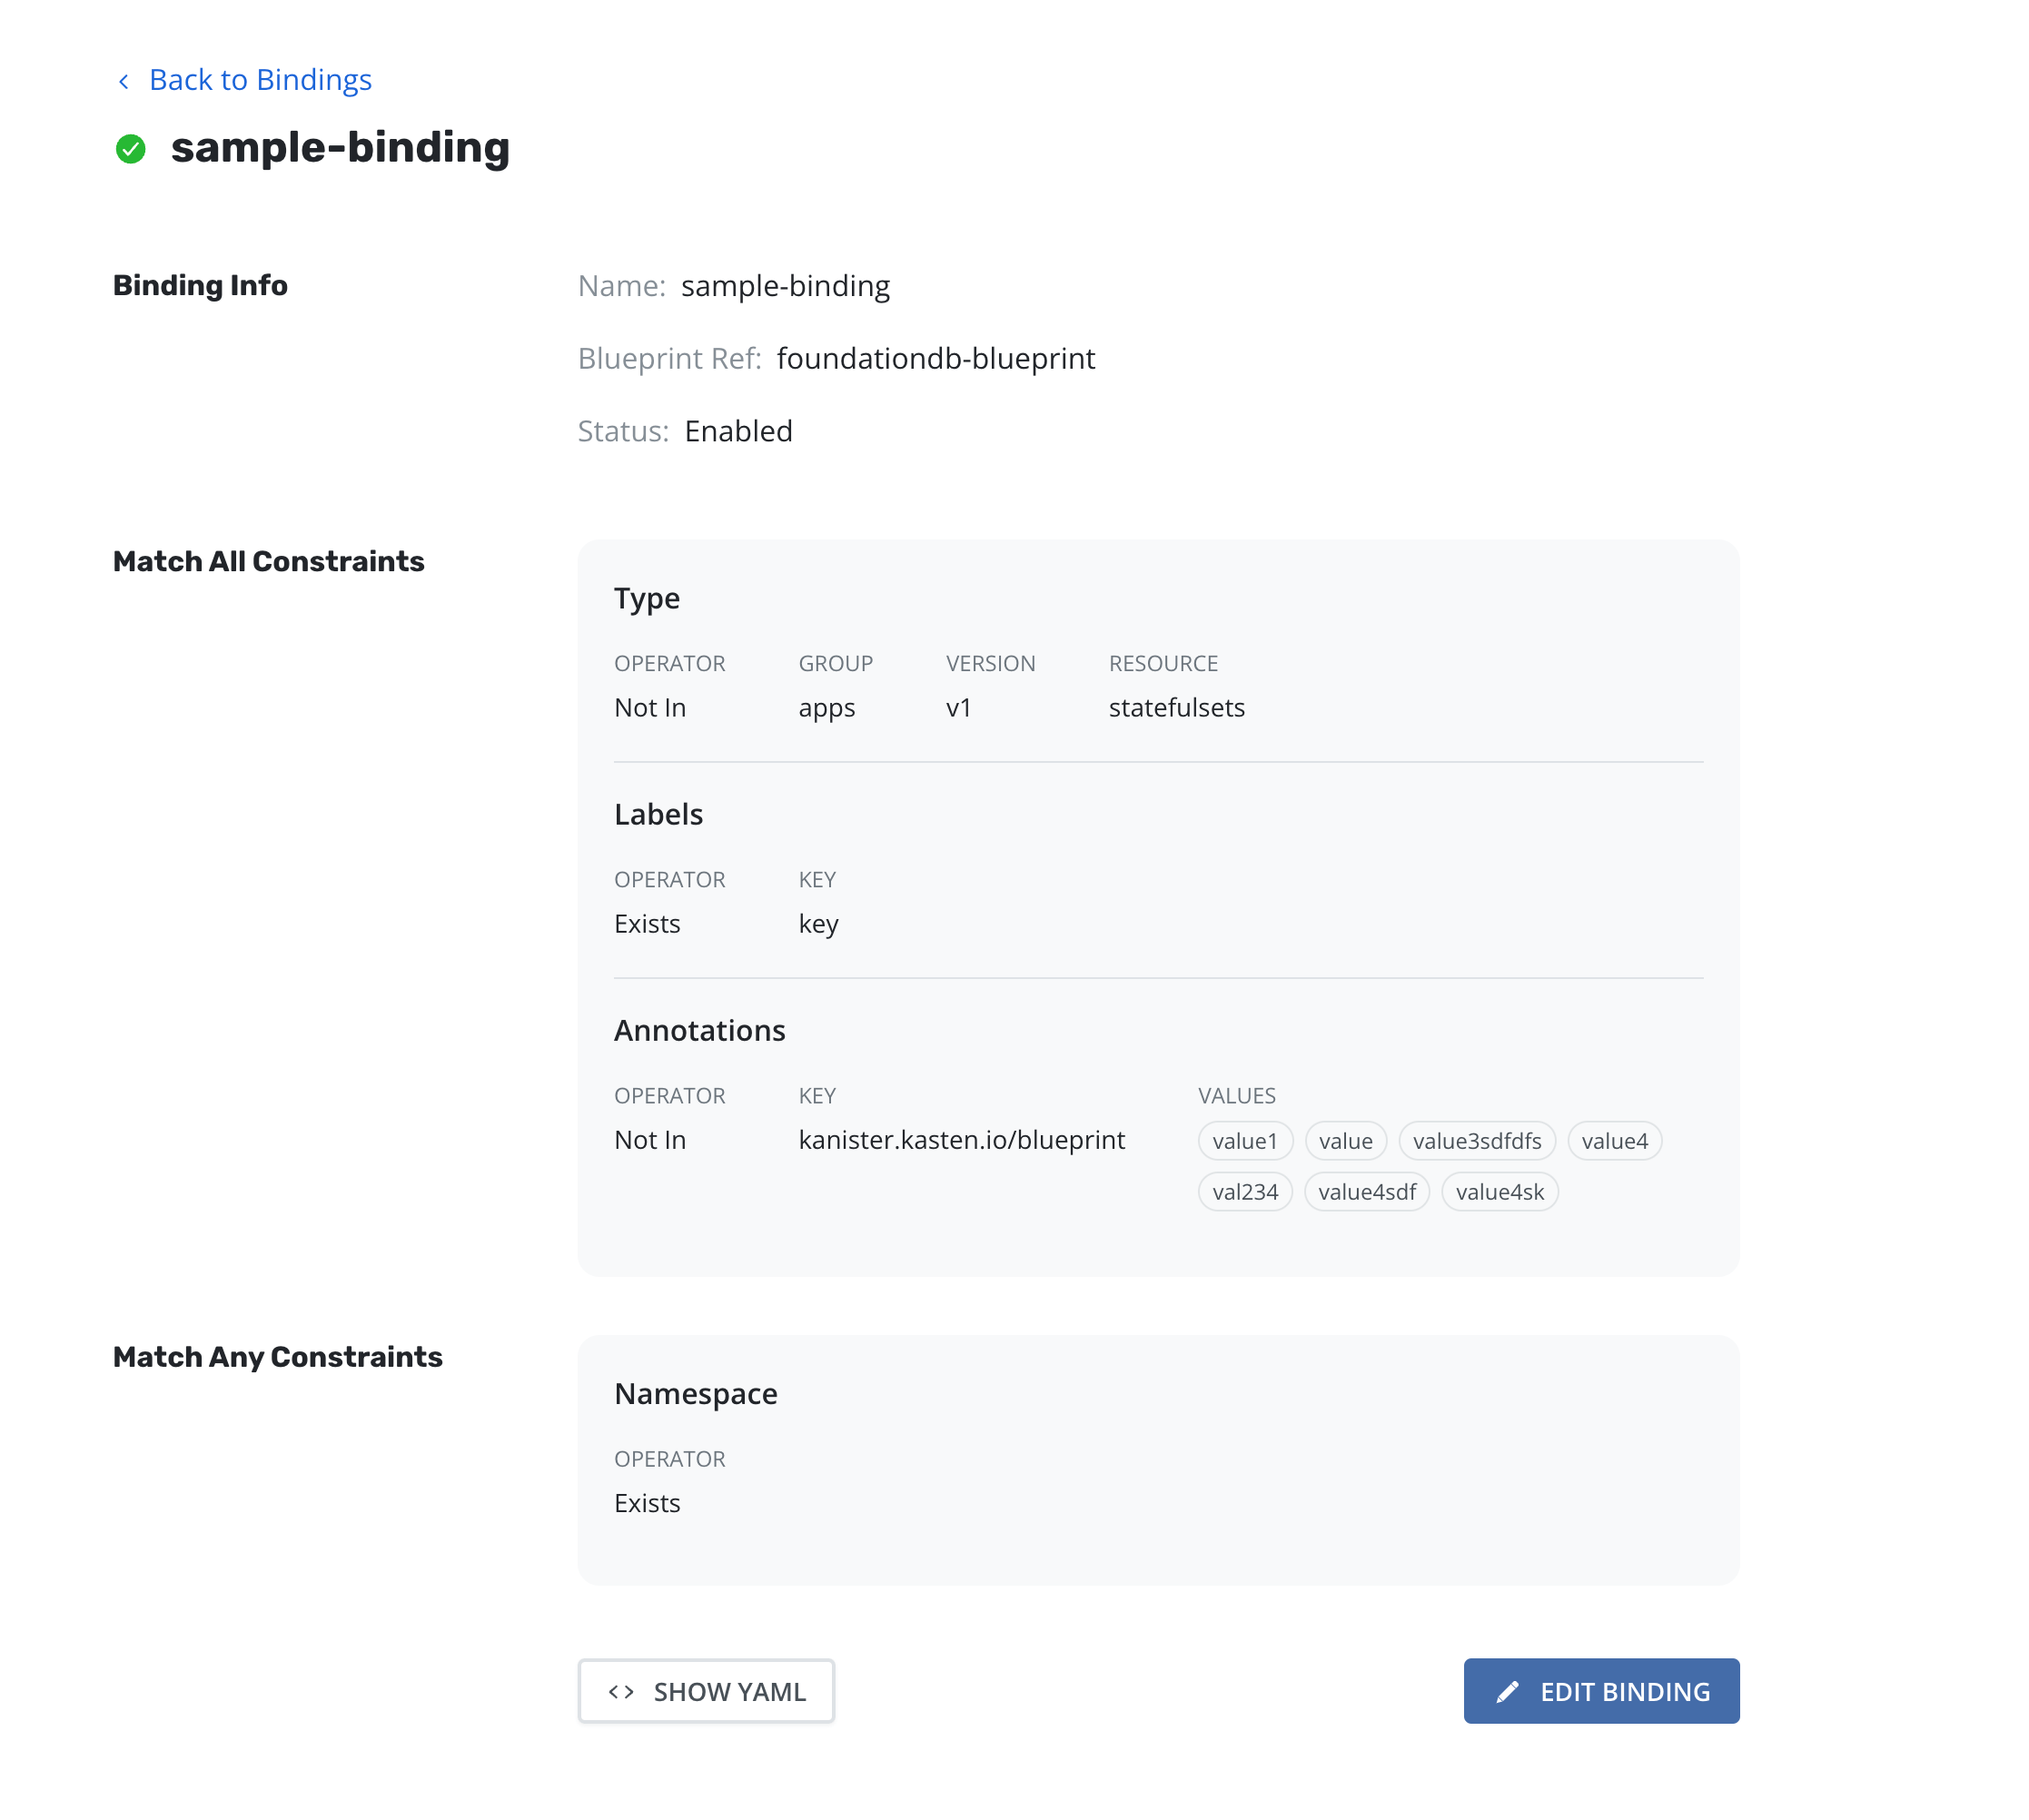Image resolution: width=2029 pixels, height=1820 pixels.
Task: Select the value1 annotation chip
Action: [x=1245, y=1141]
